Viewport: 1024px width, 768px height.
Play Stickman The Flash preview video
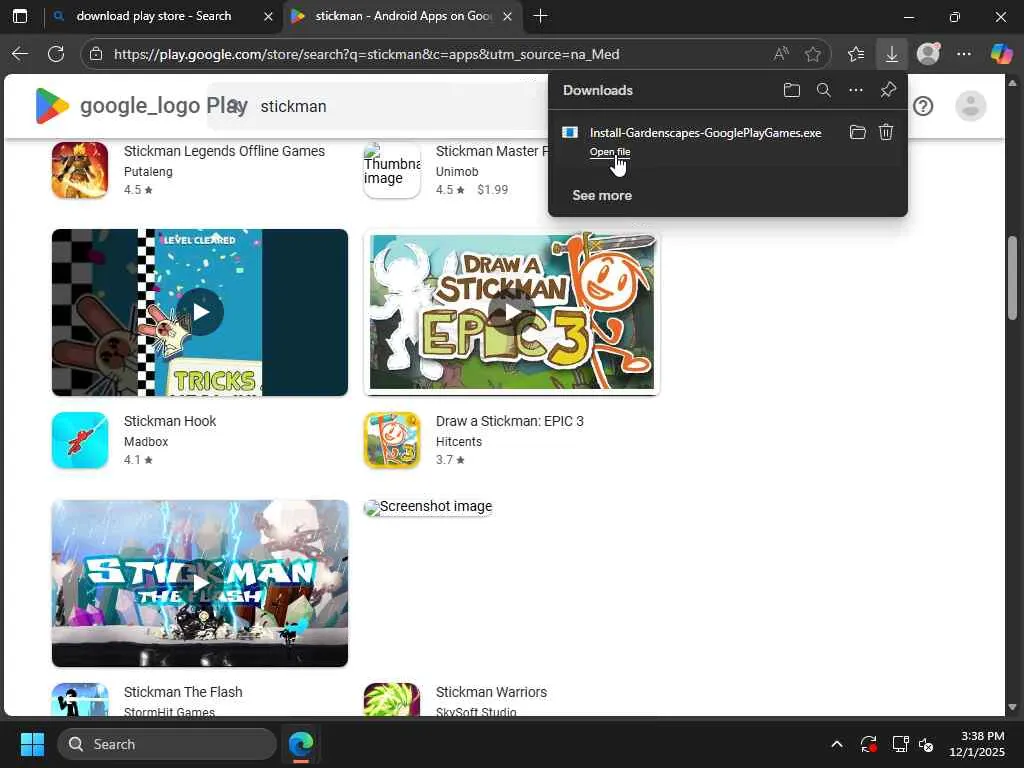click(200, 583)
